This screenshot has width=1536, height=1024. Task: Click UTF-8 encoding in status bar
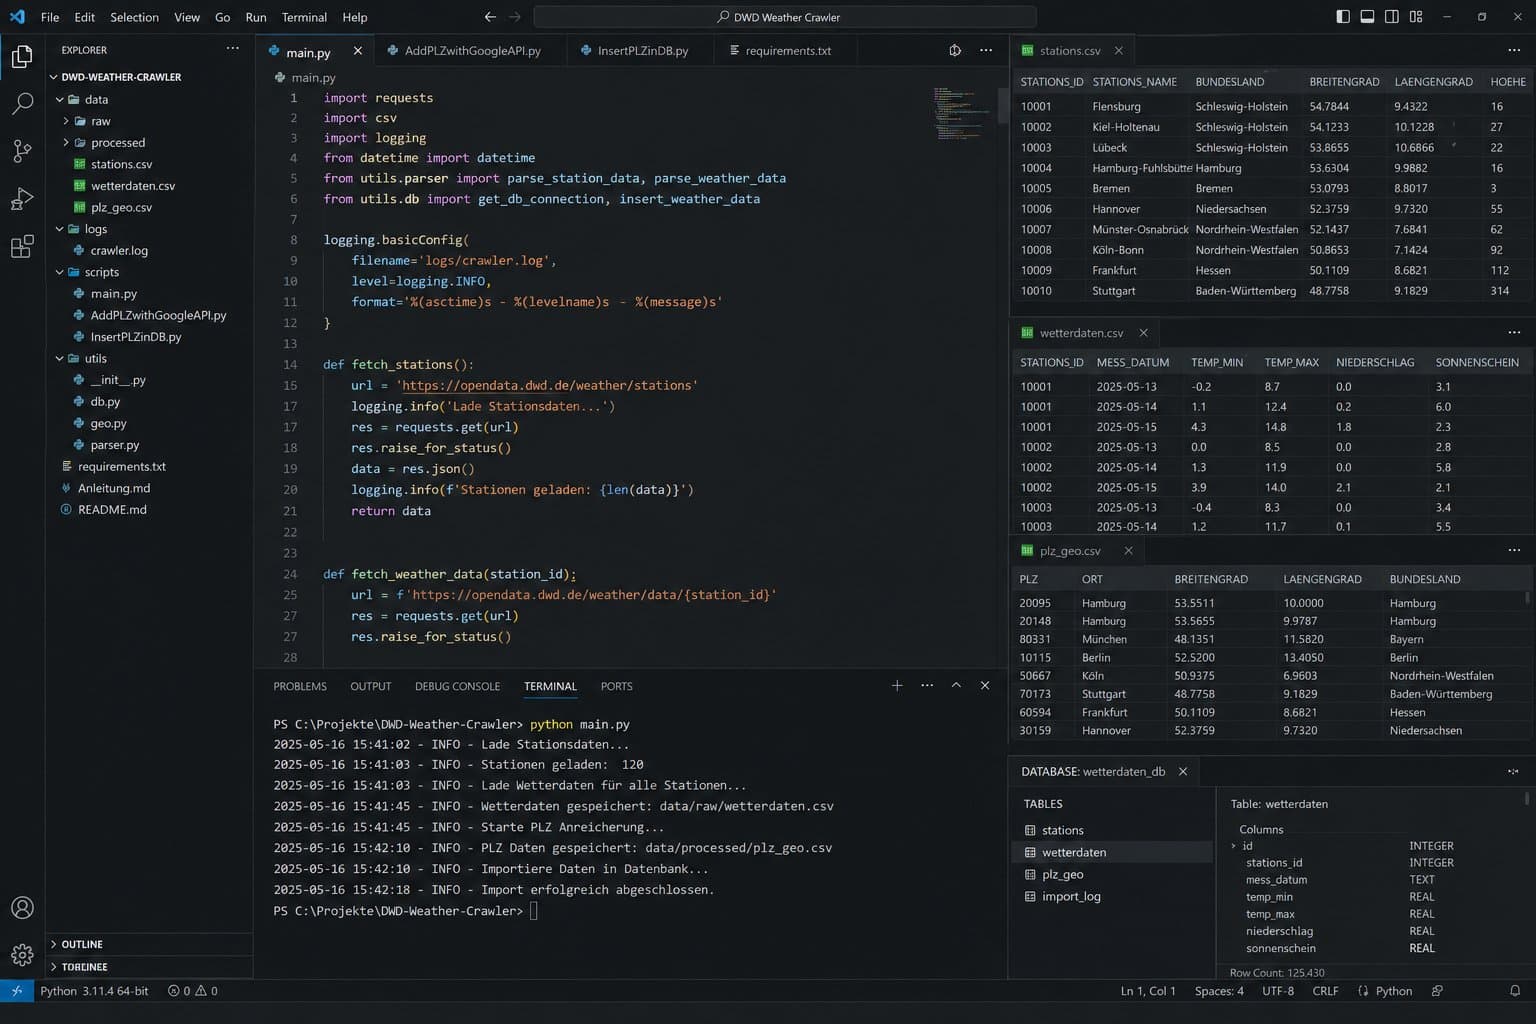(1278, 991)
